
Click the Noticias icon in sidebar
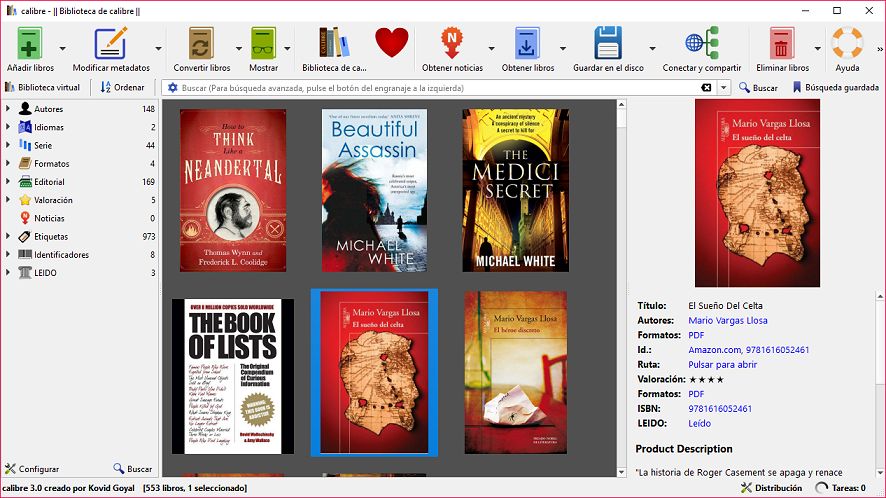click(25, 218)
